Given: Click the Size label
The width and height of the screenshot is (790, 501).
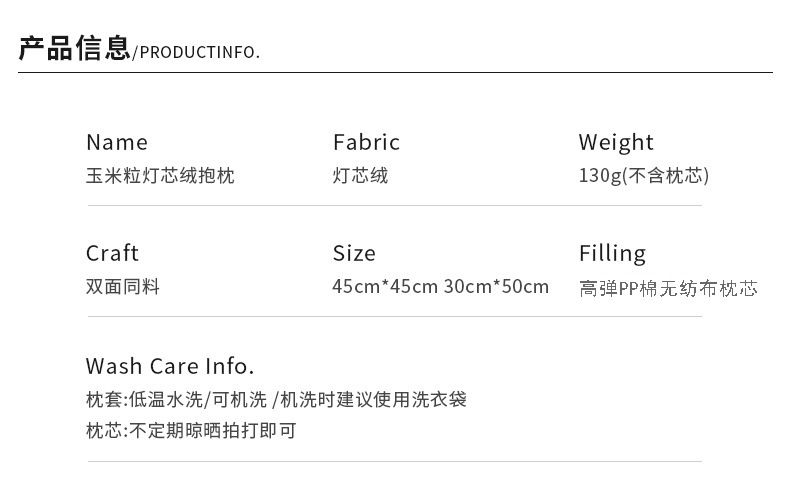Looking at the screenshot, I should 354,253.
